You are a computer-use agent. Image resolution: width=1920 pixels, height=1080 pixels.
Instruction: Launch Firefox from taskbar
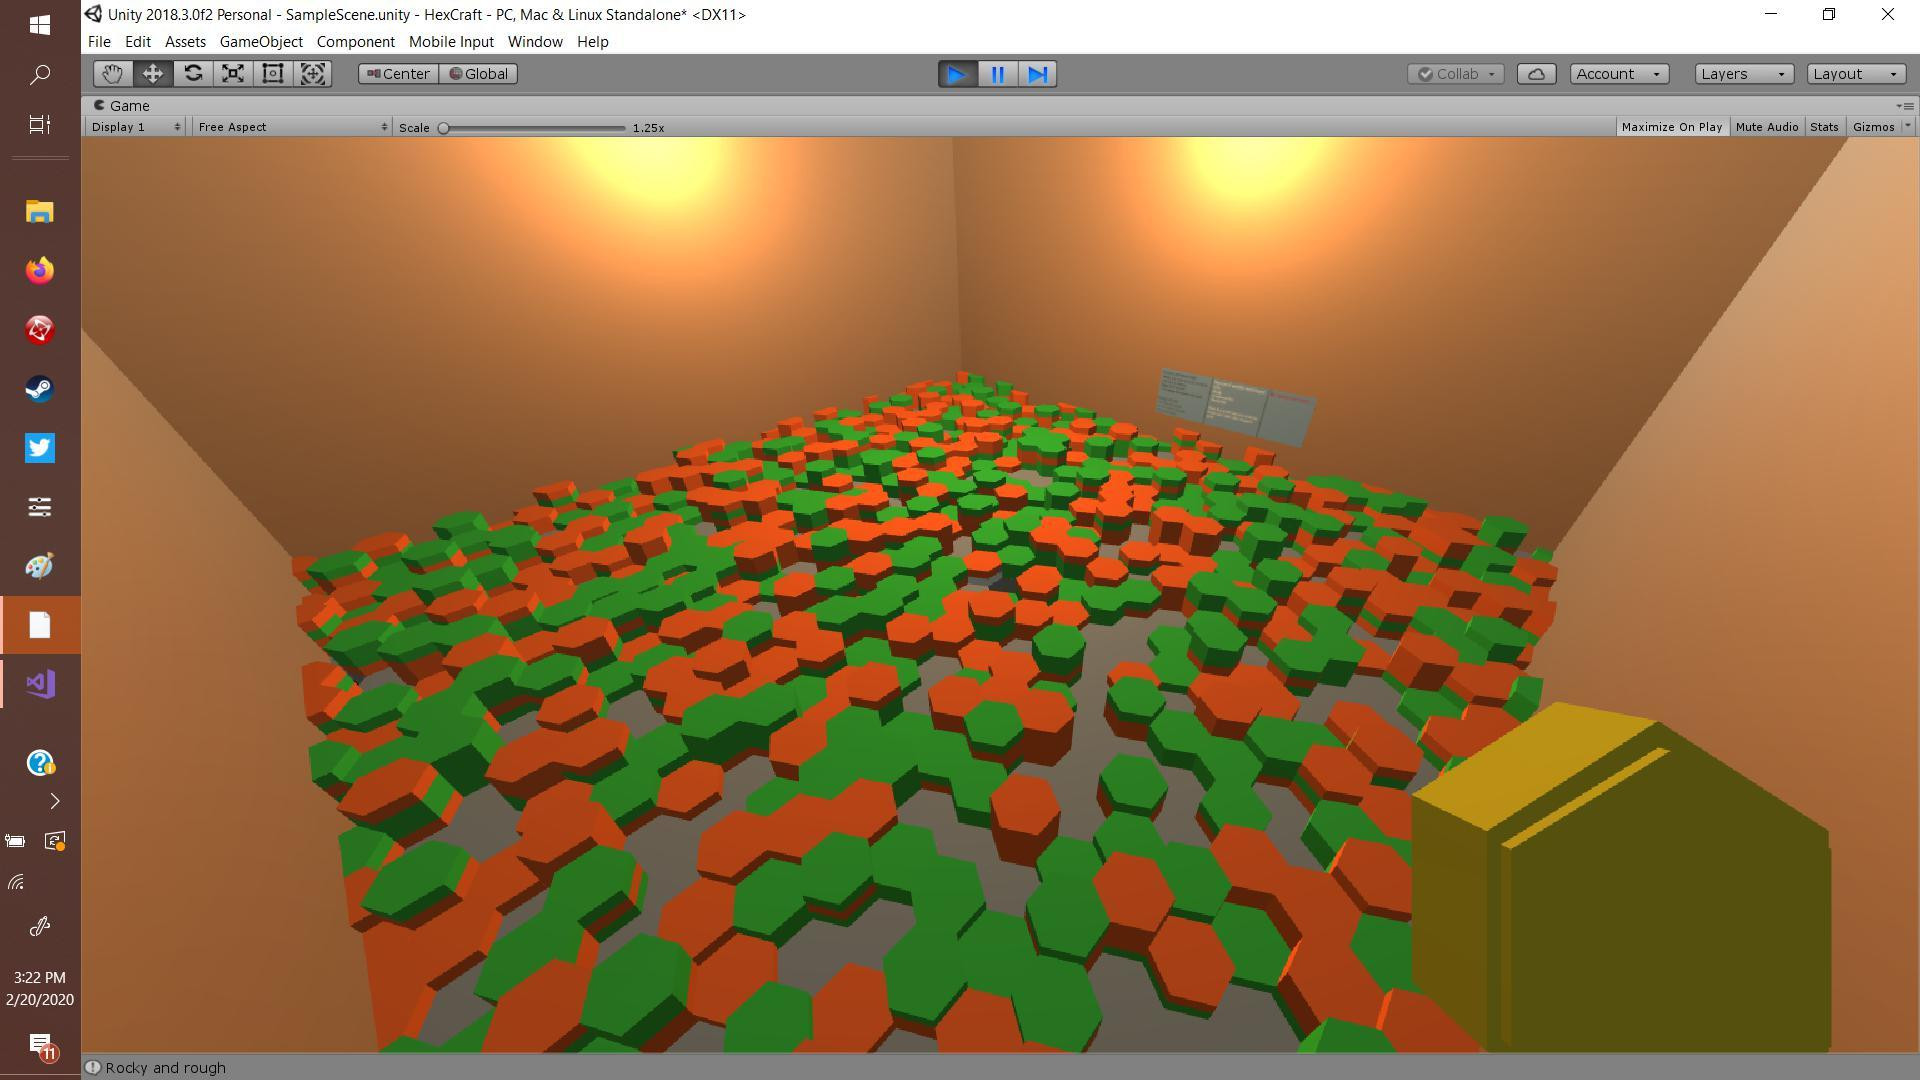[x=40, y=271]
